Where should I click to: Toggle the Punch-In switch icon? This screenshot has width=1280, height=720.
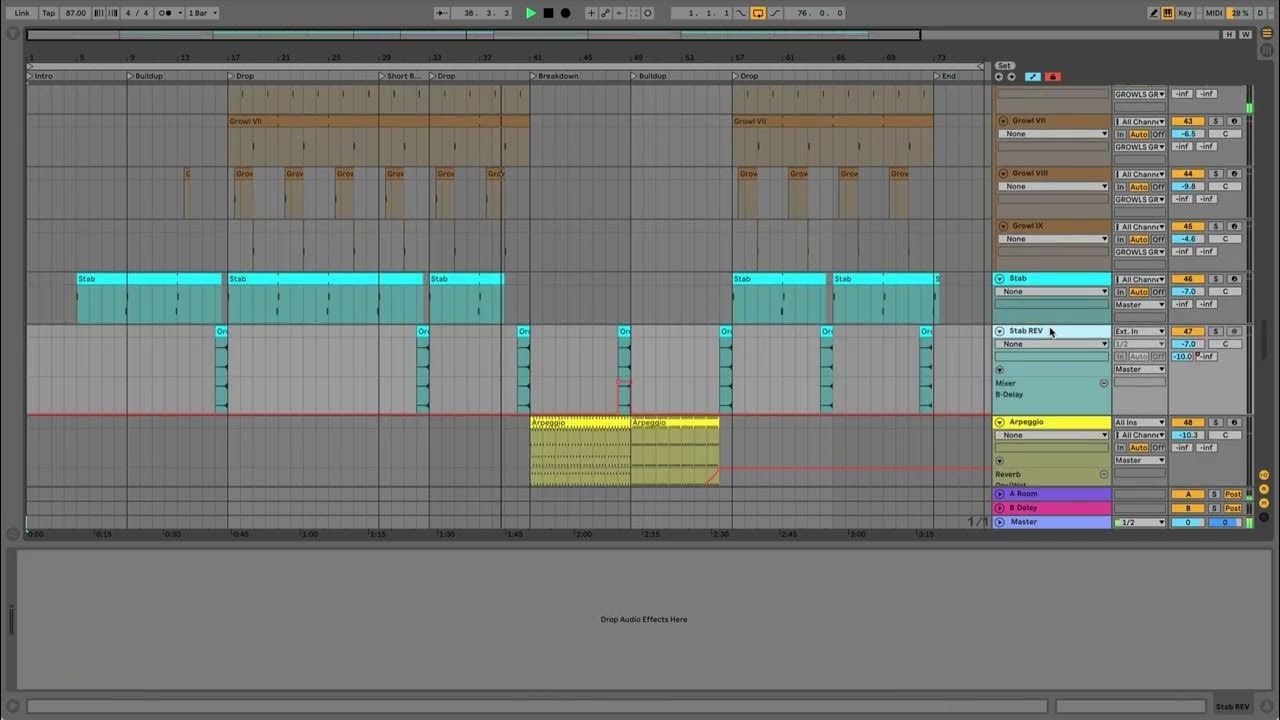tap(740, 13)
